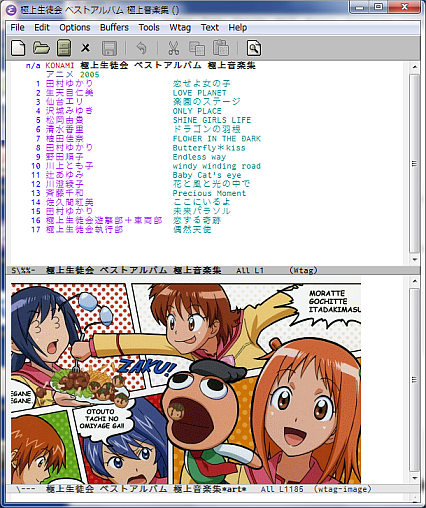This screenshot has height=508, width=426.
Task: Click the lower mode line showing (wtag-image)
Action: coord(213,489)
